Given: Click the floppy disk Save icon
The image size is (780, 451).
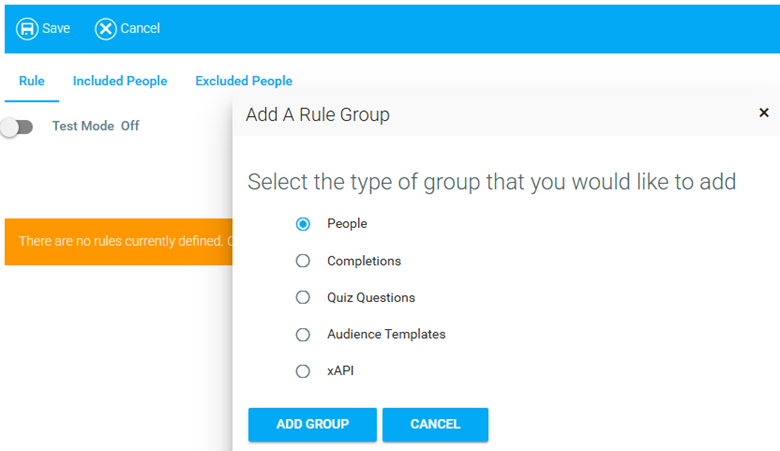Looking at the screenshot, I should tap(27, 28).
